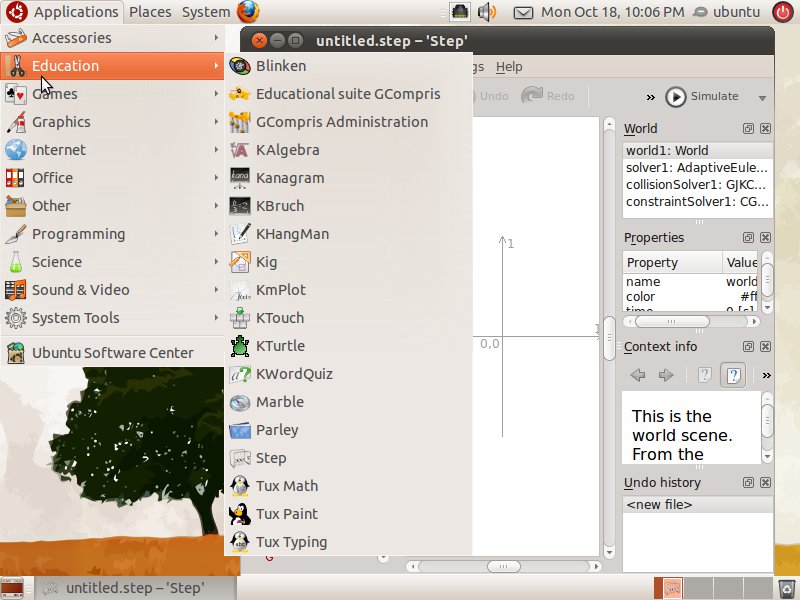Open the System menu
The height and width of the screenshot is (600, 800).
(x=206, y=12)
